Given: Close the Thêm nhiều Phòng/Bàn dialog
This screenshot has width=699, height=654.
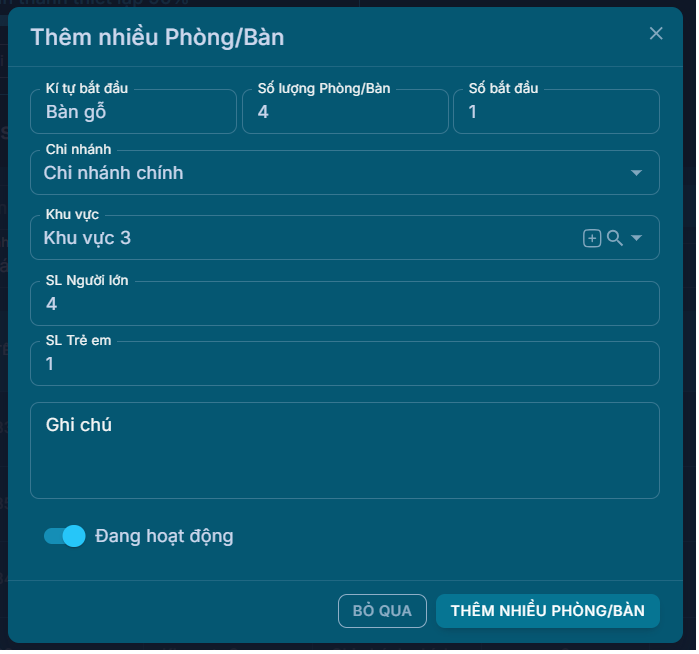Looking at the screenshot, I should pos(656,33).
